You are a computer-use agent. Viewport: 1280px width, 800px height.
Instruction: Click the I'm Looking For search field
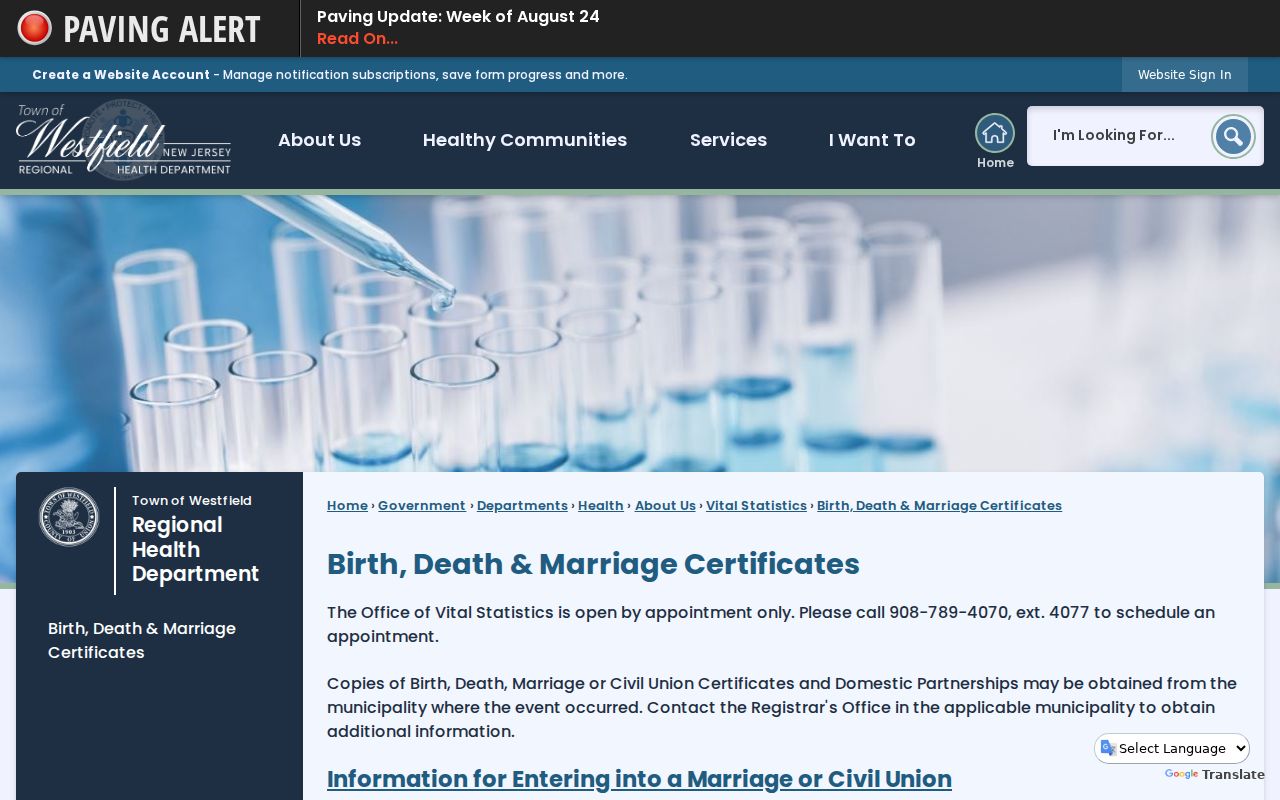[1118, 136]
